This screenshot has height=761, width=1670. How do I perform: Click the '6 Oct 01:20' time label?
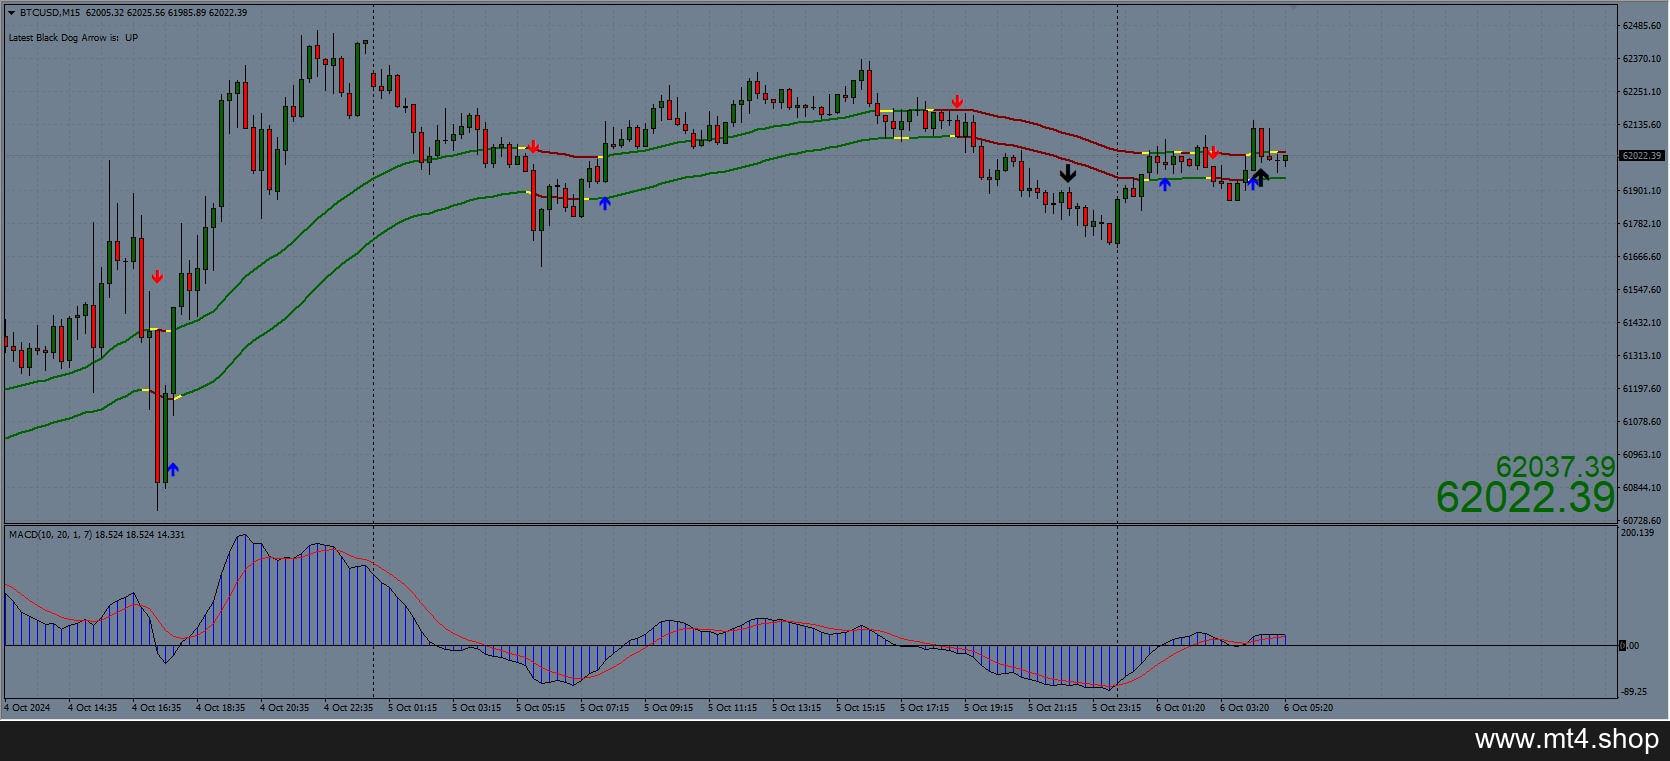pos(1180,708)
